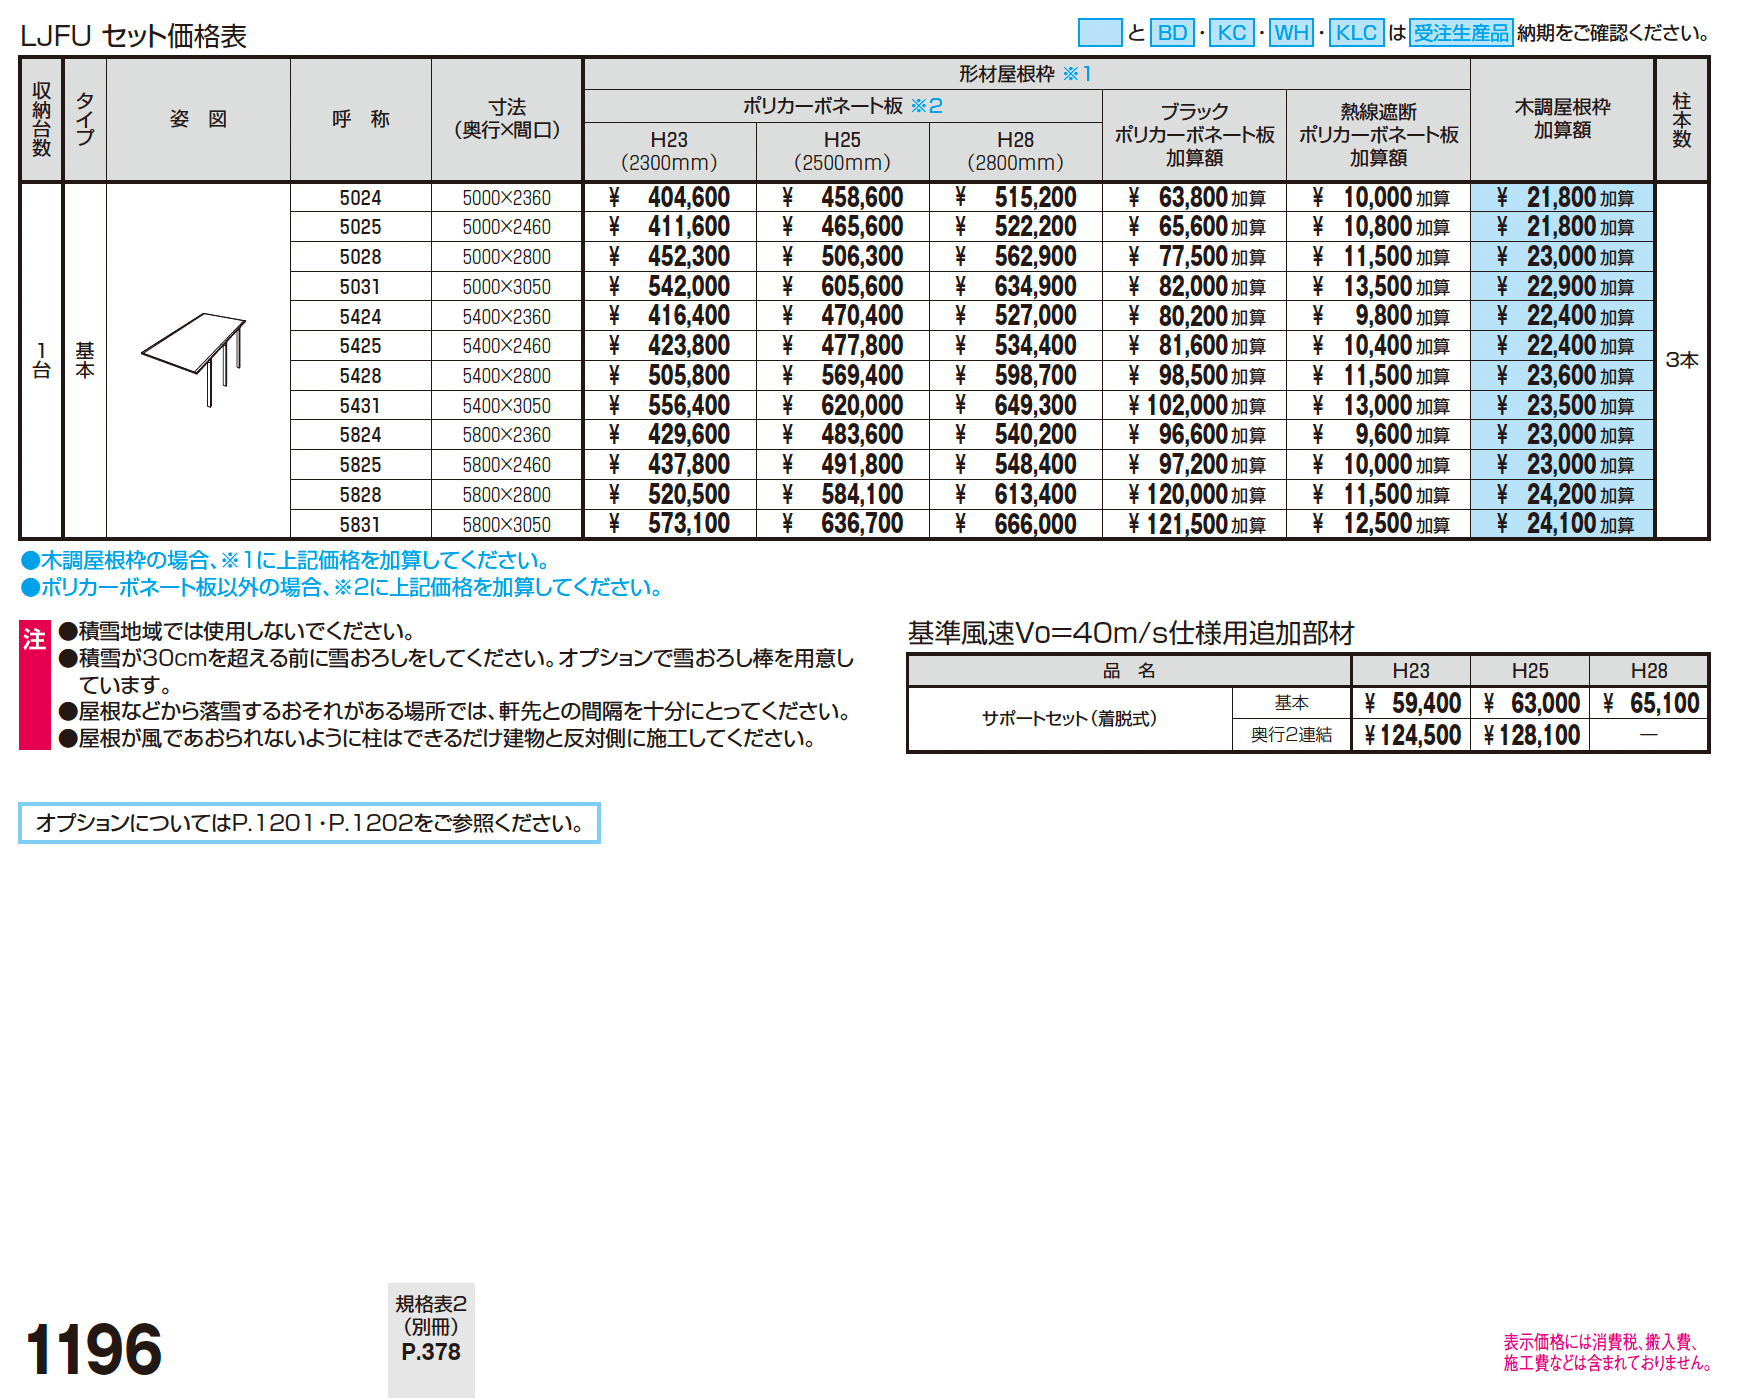Expand the 形材屋根枠 ※1 header group
This screenshot has width=1740, height=1398.
point(1023,72)
